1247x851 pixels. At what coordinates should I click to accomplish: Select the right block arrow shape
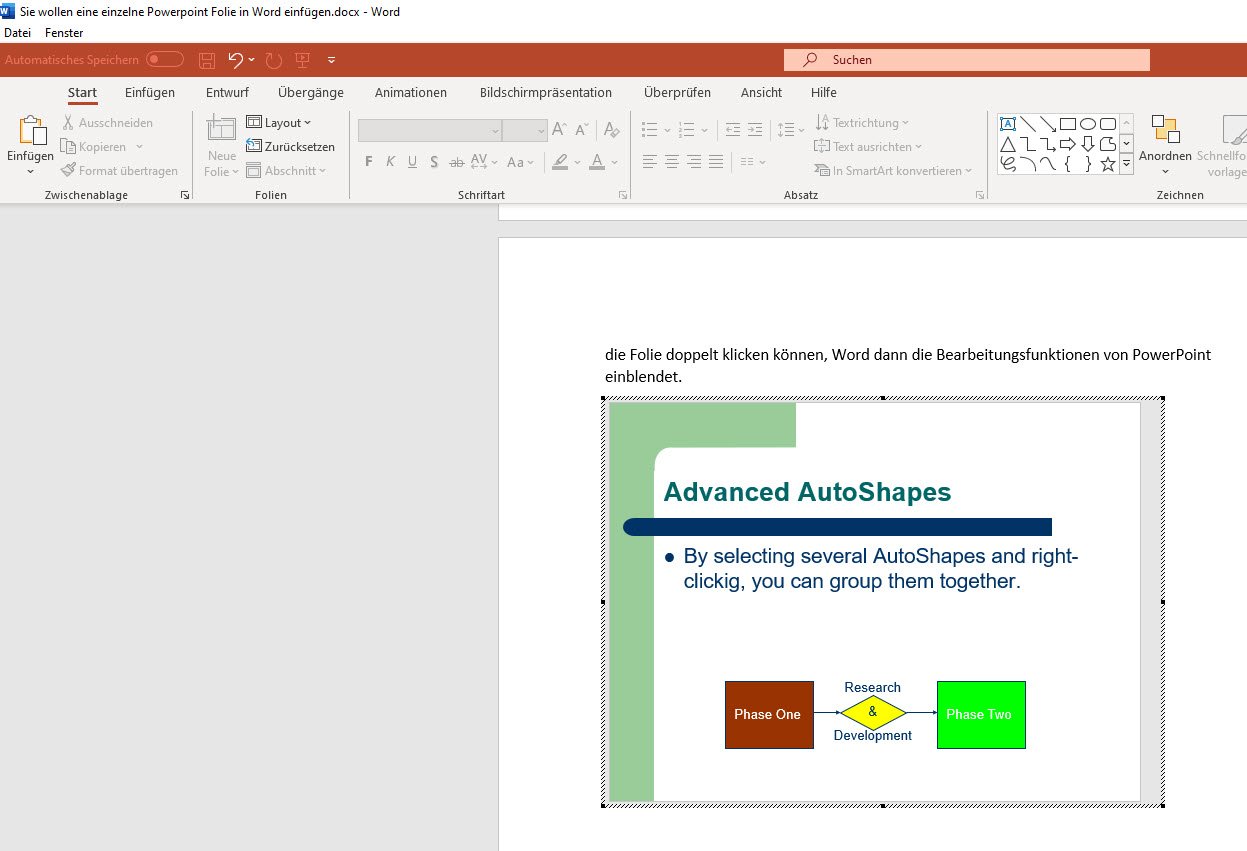tap(1068, 144)
